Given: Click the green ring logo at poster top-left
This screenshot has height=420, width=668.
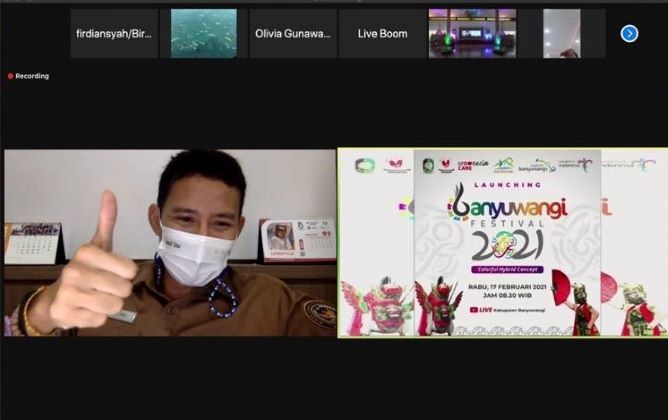Looking at the screenshot, I should pos(364,166).
